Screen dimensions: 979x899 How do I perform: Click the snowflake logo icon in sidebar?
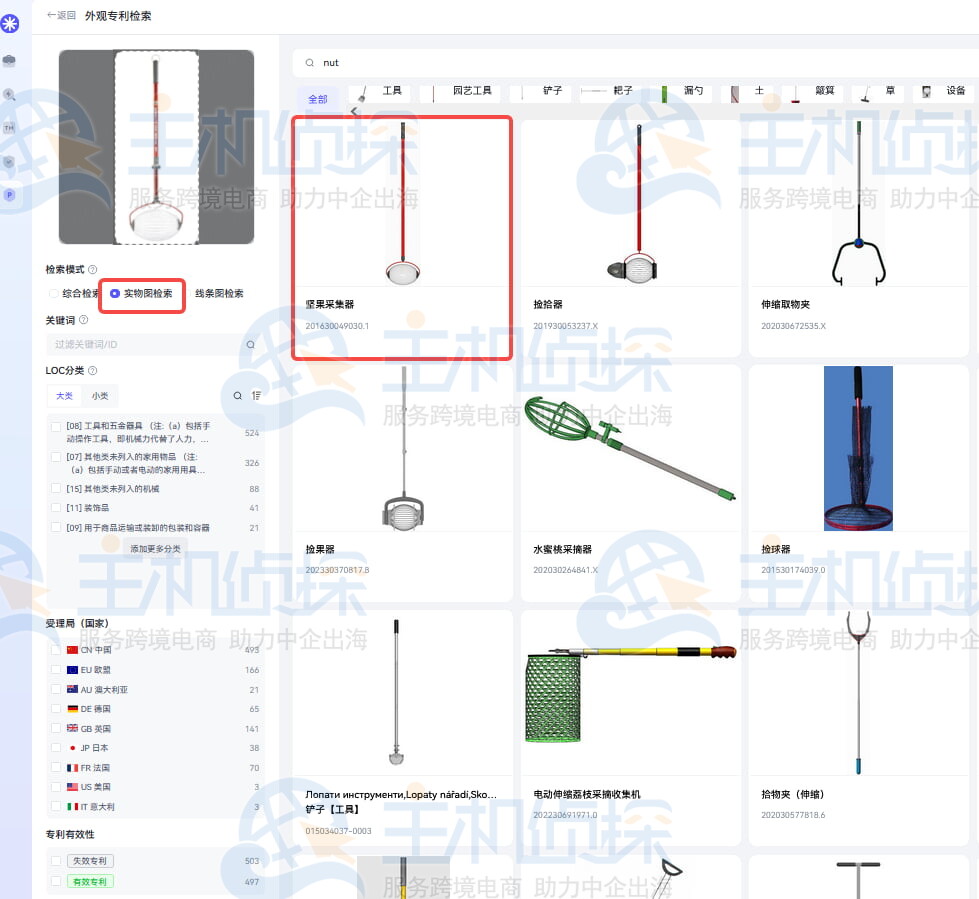pos(10,24)
